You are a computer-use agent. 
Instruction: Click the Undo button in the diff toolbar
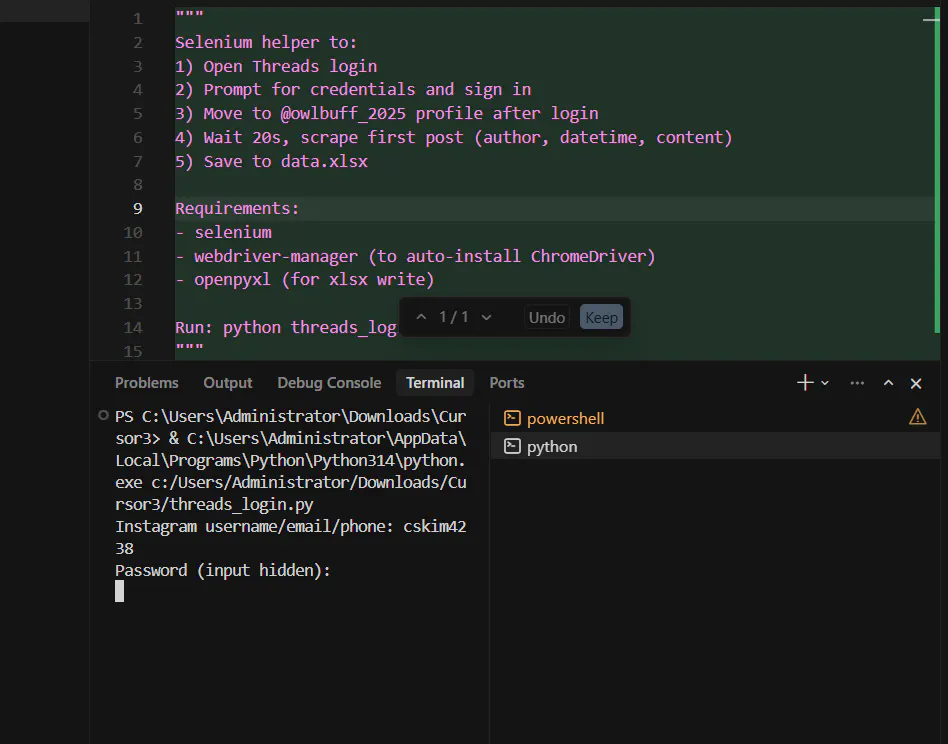[547, 317]
